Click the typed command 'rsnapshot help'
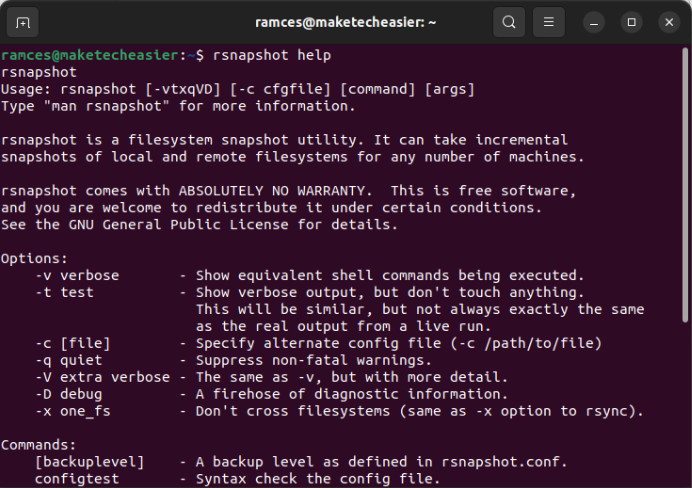The height and width of the screenshot is (488, 692). tap(272, 56)
